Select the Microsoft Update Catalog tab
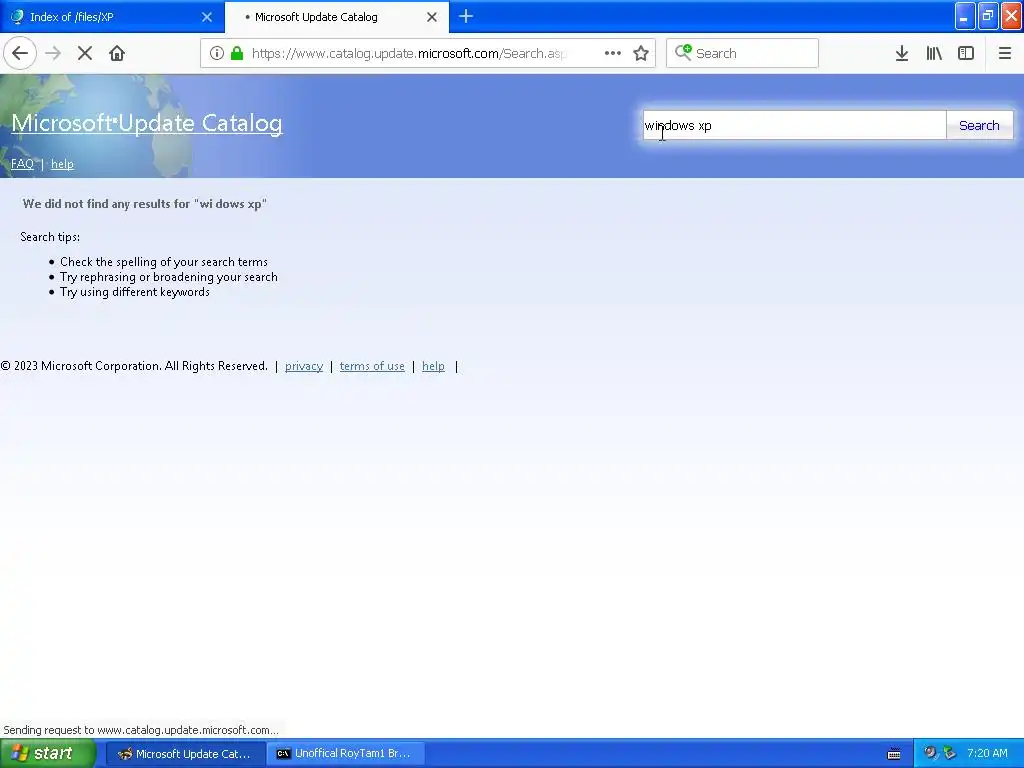 click(337, 17)
